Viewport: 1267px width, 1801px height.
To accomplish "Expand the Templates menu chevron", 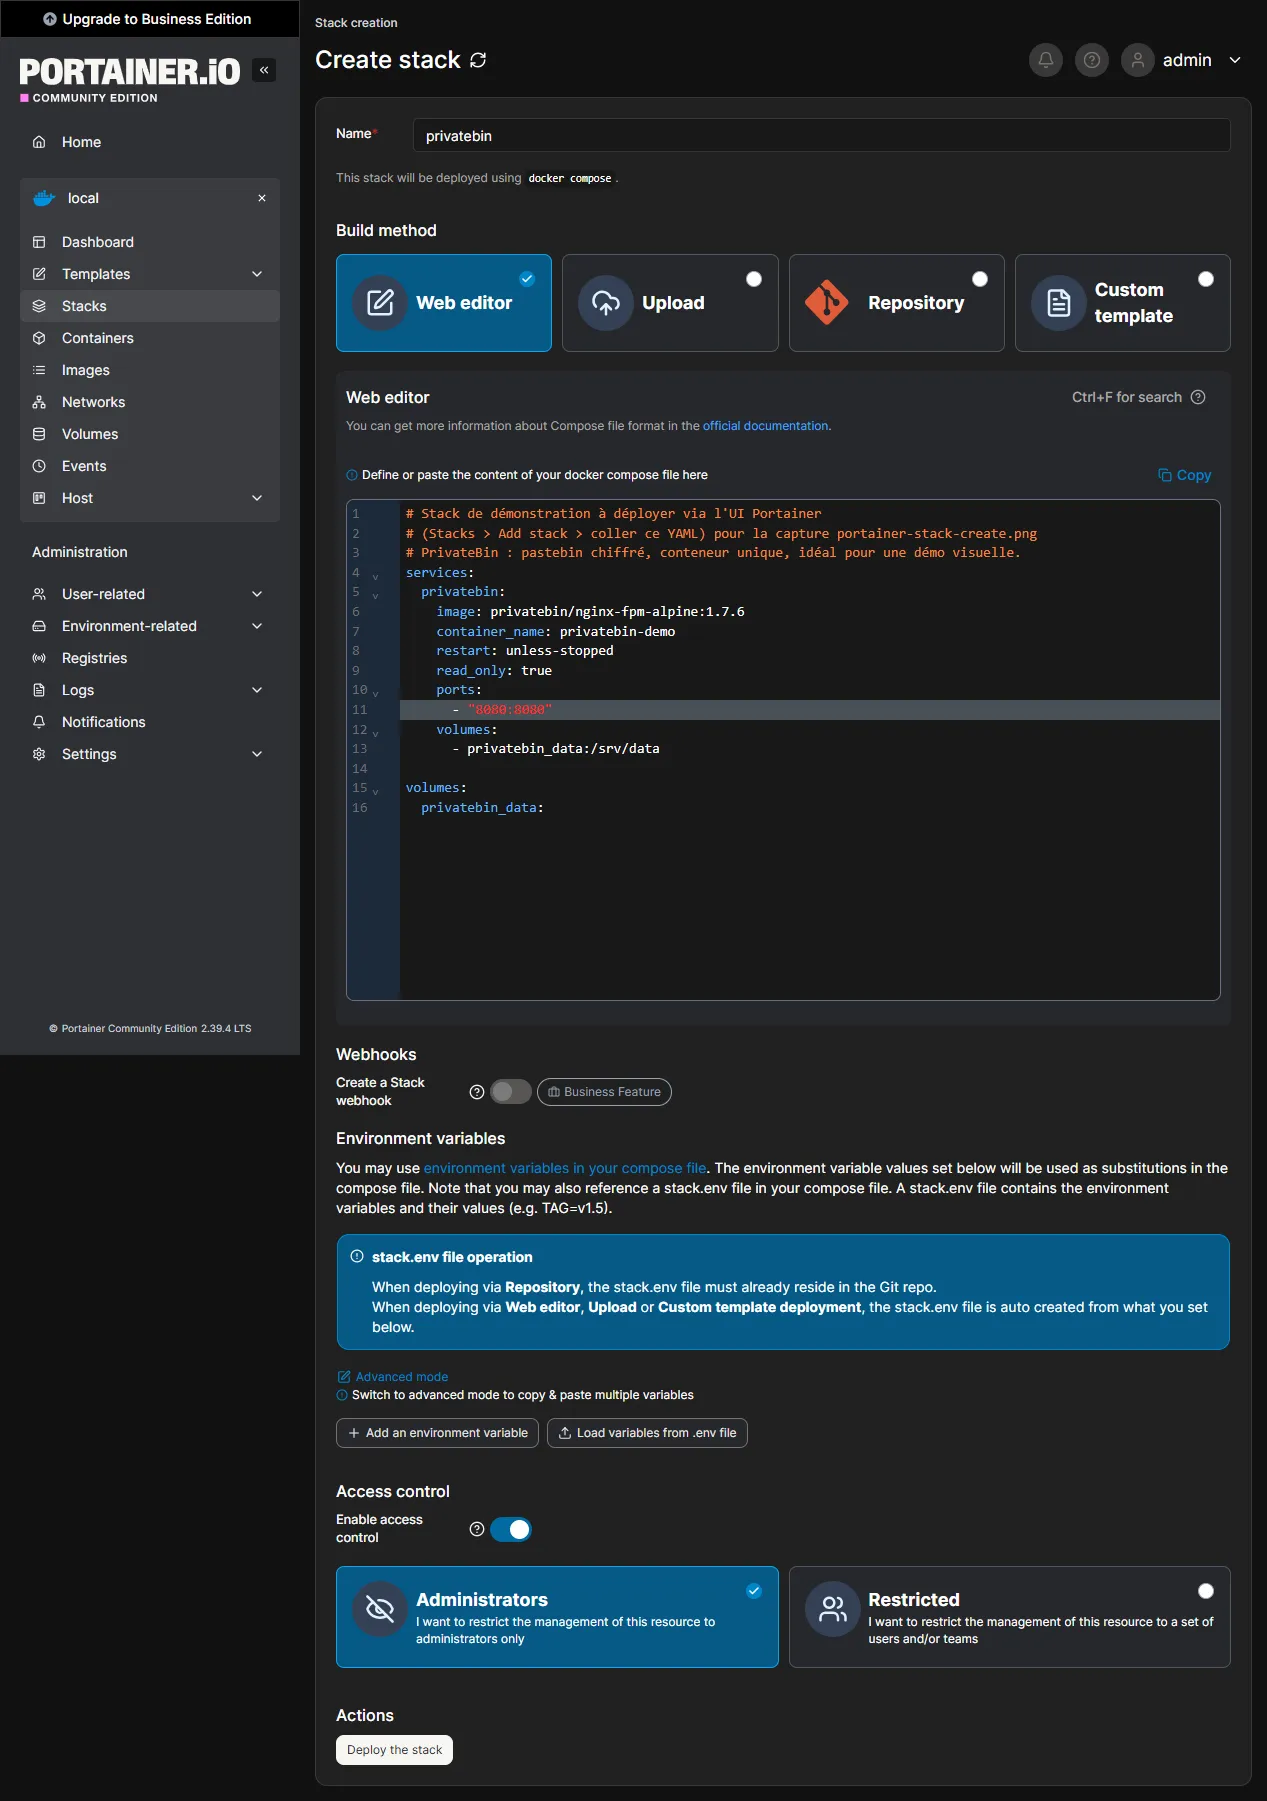I will tap(257, 274).
